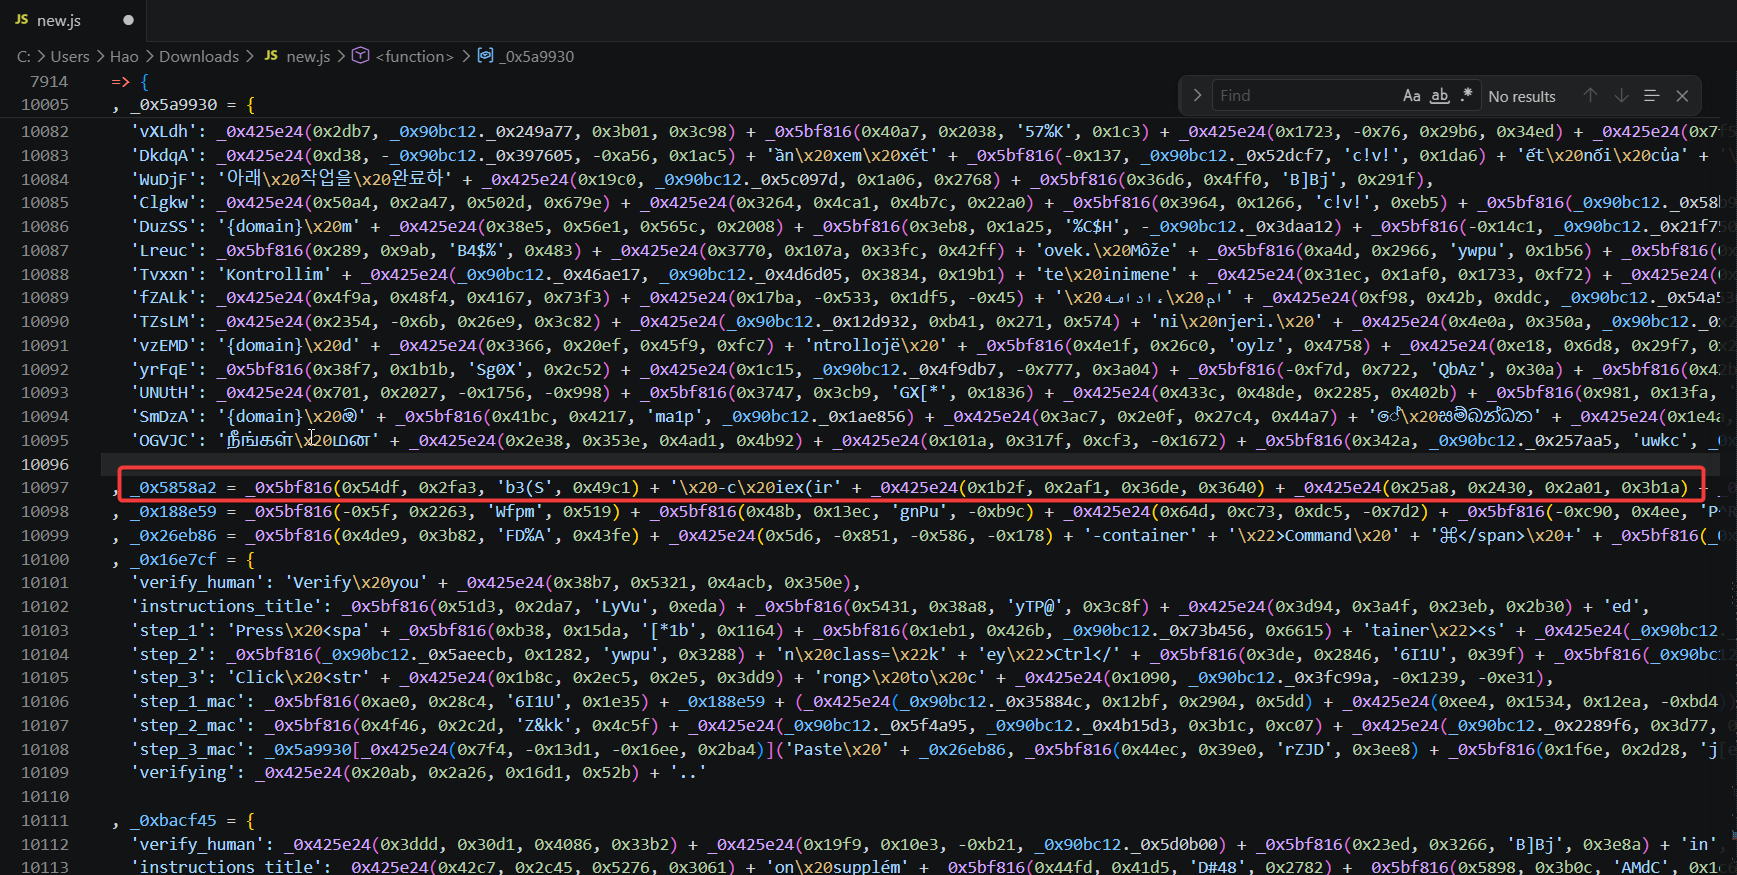Click line number 10100
This screenshot has width=1737, height=875.
click(x=45, y=560)
